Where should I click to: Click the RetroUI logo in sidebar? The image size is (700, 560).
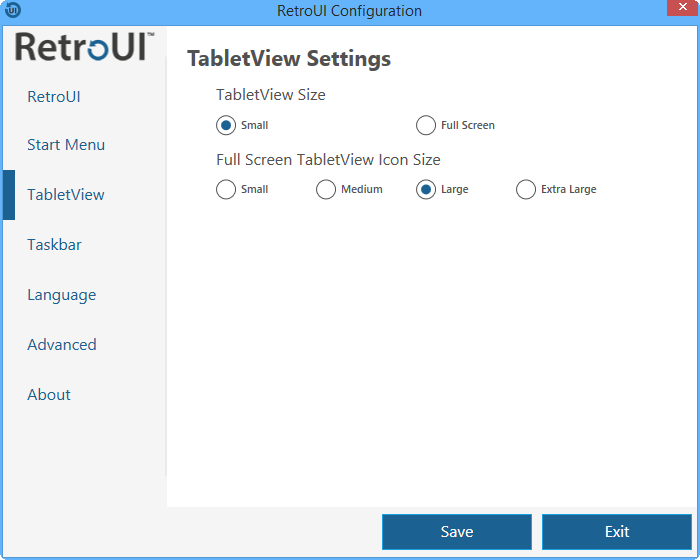(85, 46)
